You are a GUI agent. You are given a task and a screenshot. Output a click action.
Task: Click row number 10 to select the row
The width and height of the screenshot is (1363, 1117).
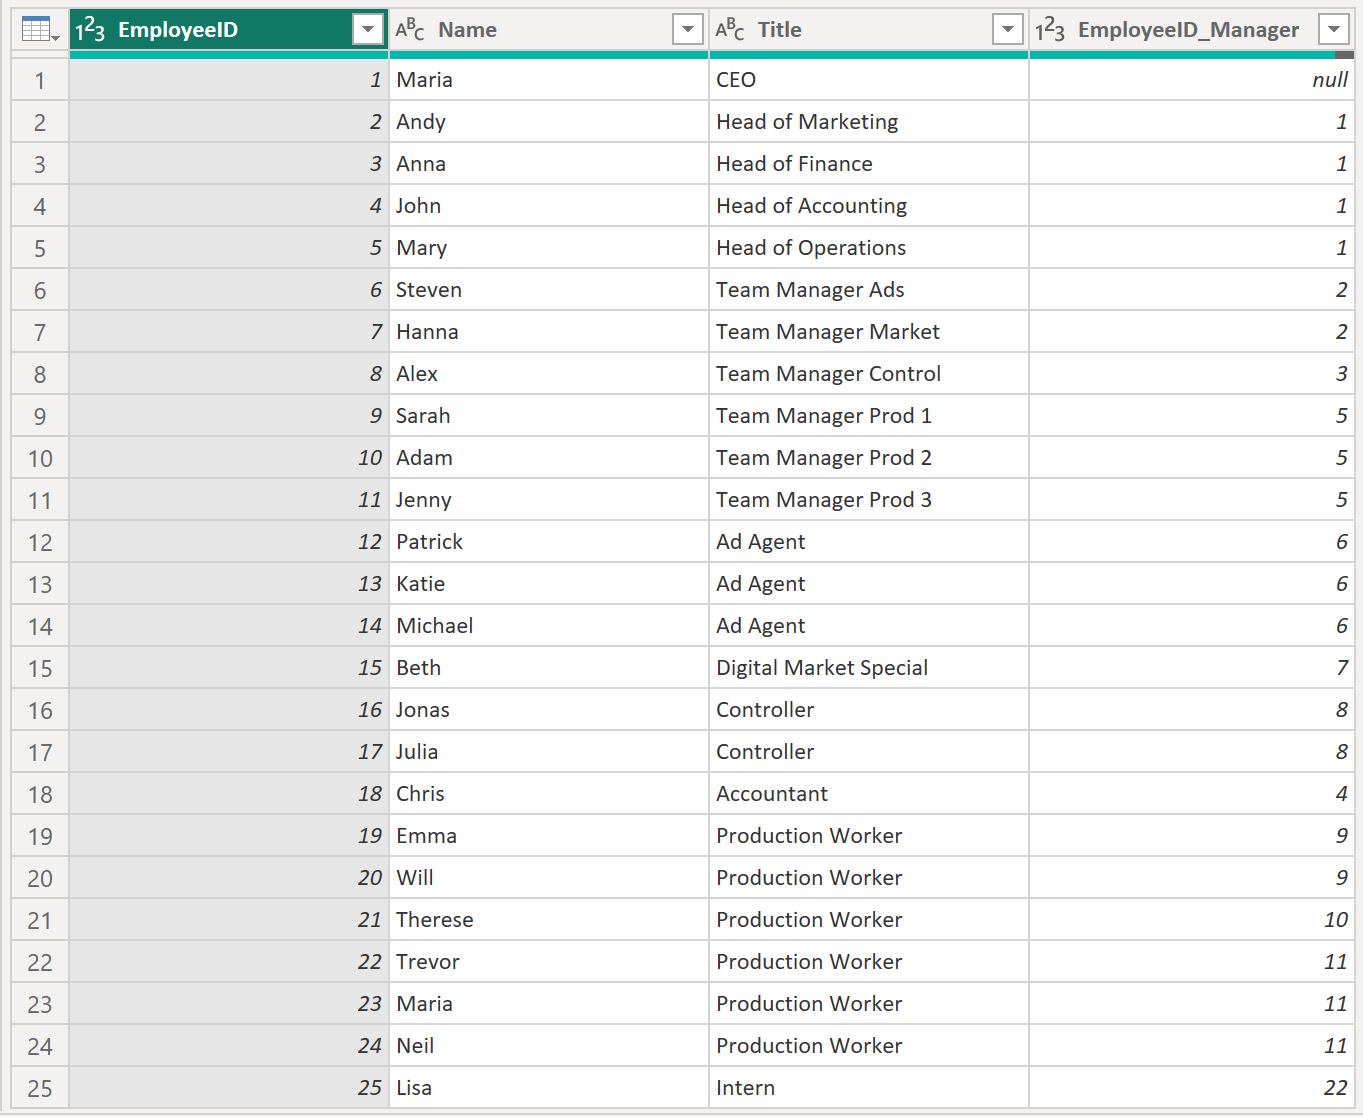(x=39, y=458)
